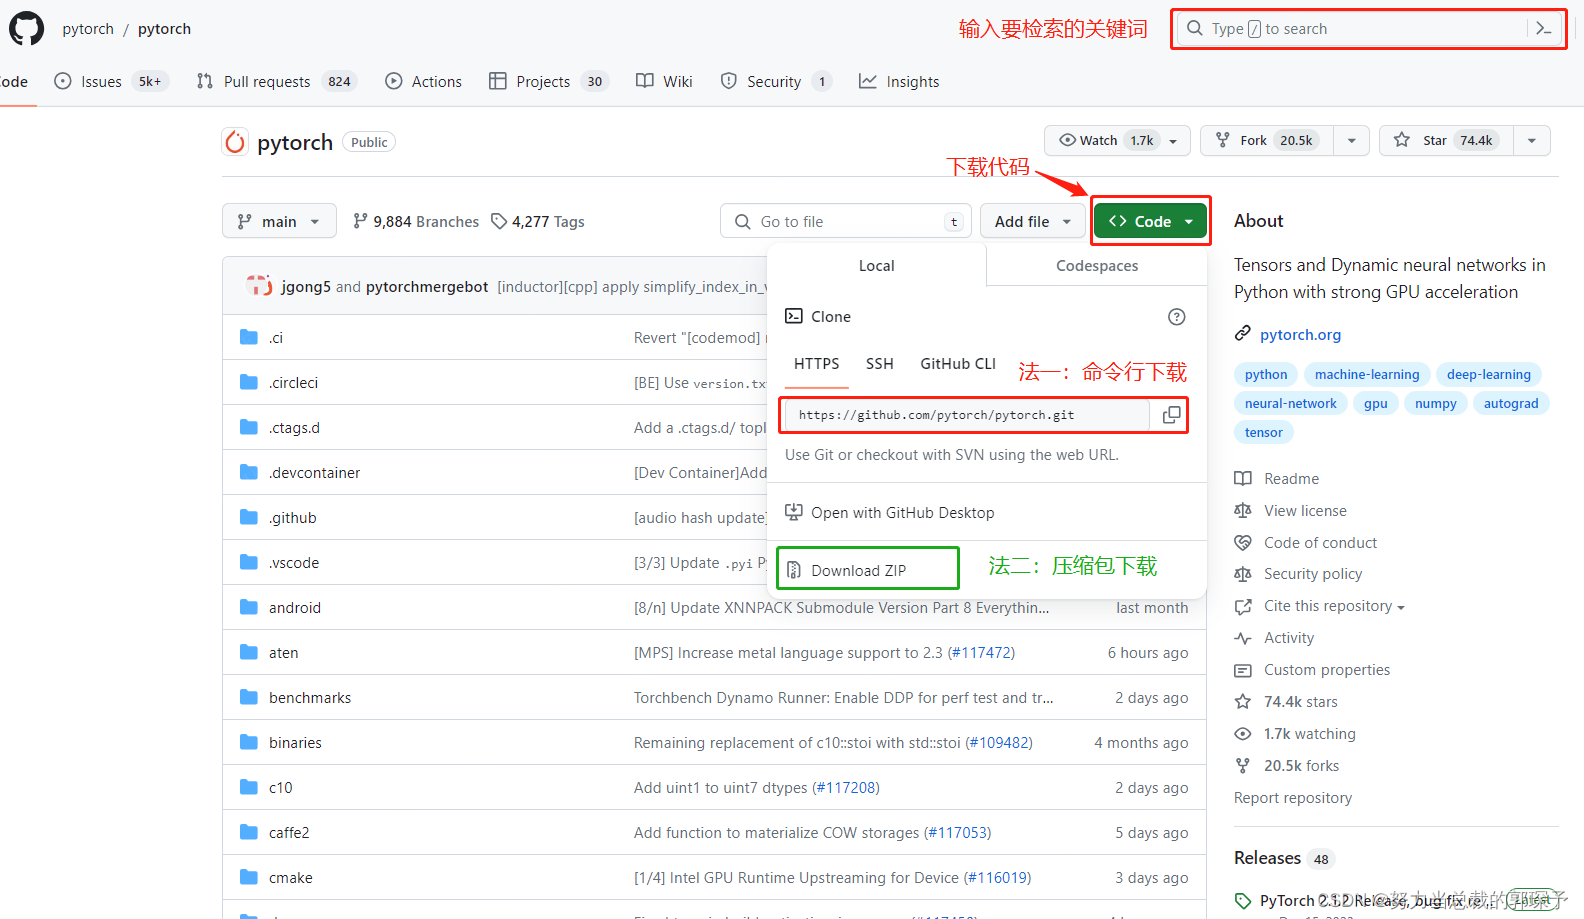Click the Fork button
The width and height of the screenshot is (1584, 919).
coord(1268,141)
